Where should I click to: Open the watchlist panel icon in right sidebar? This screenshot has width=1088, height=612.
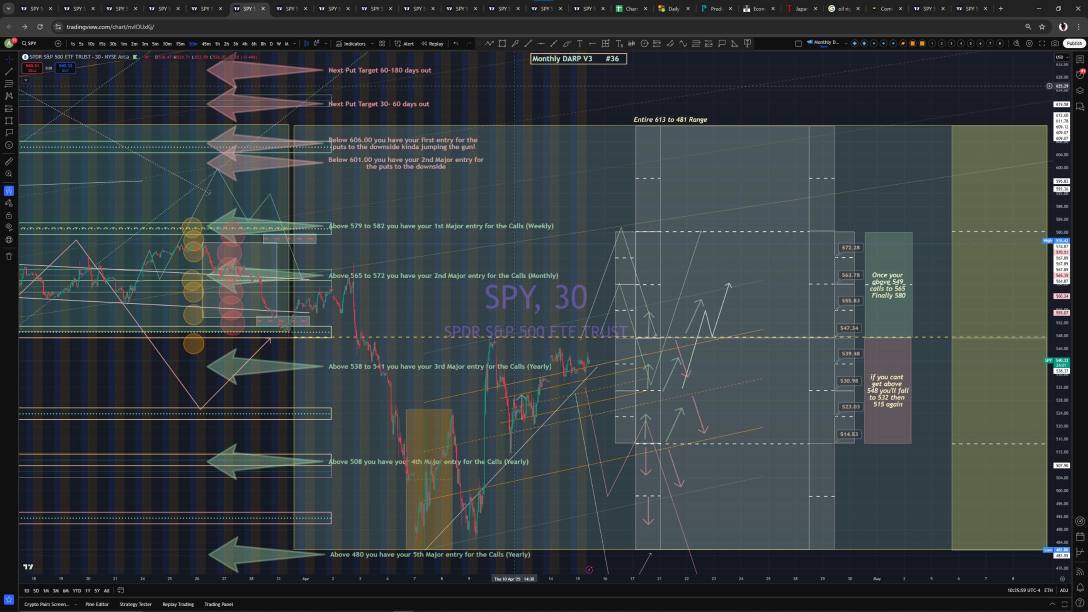tap(1080, 59)
